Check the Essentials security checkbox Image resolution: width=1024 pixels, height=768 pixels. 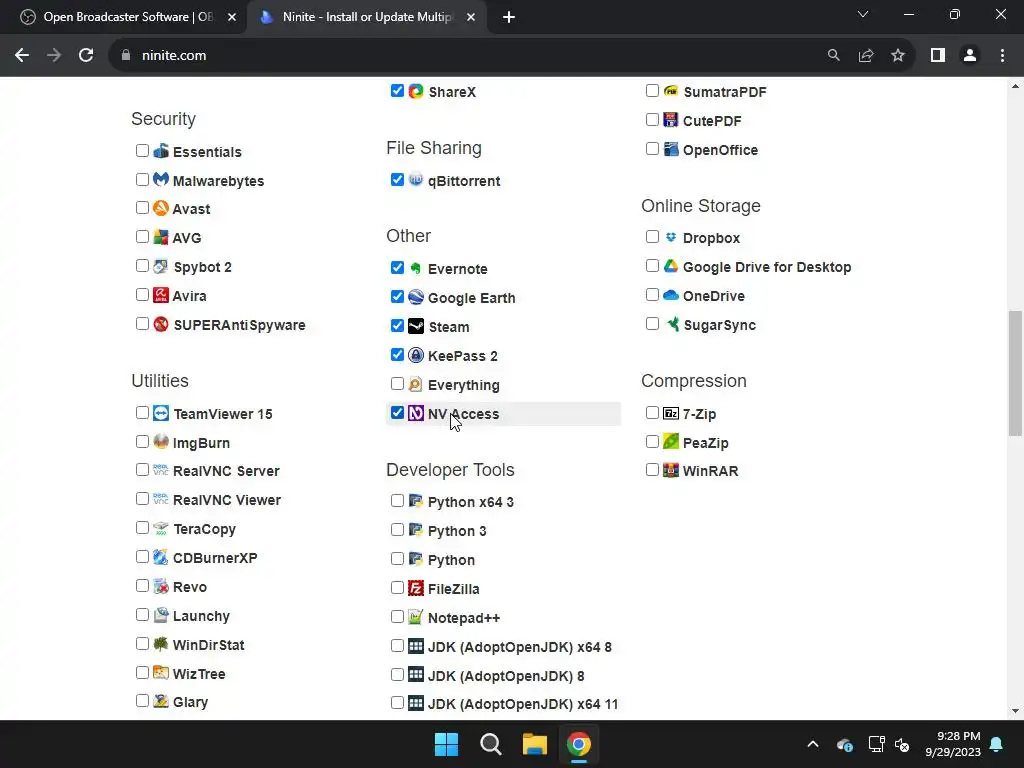click(142, 151)
